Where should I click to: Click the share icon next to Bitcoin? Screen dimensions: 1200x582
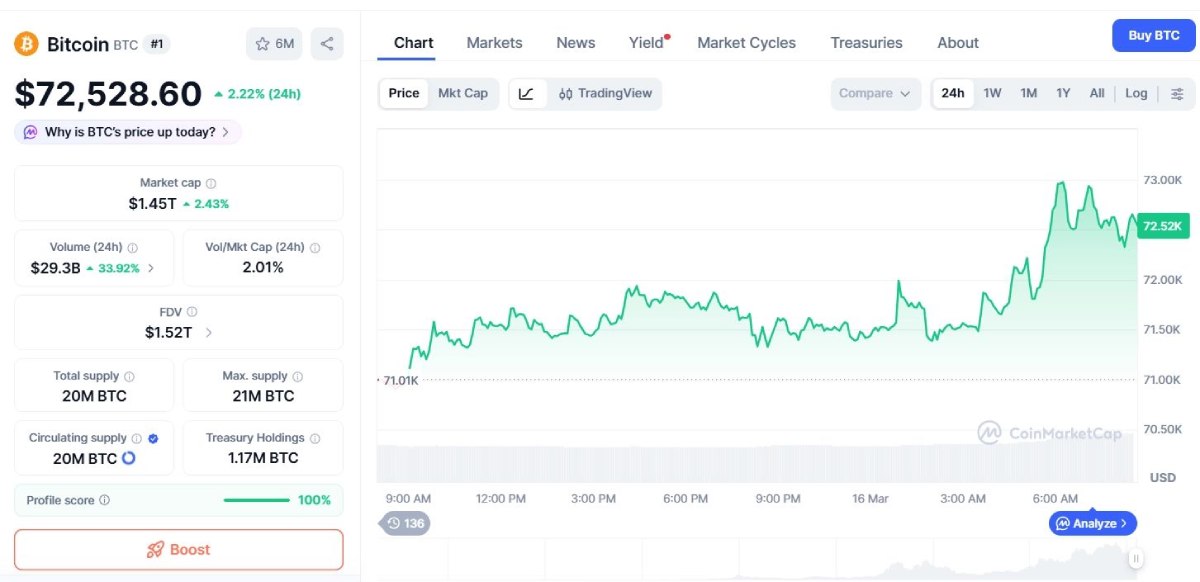pyautogui.click(x=327, y=44)
